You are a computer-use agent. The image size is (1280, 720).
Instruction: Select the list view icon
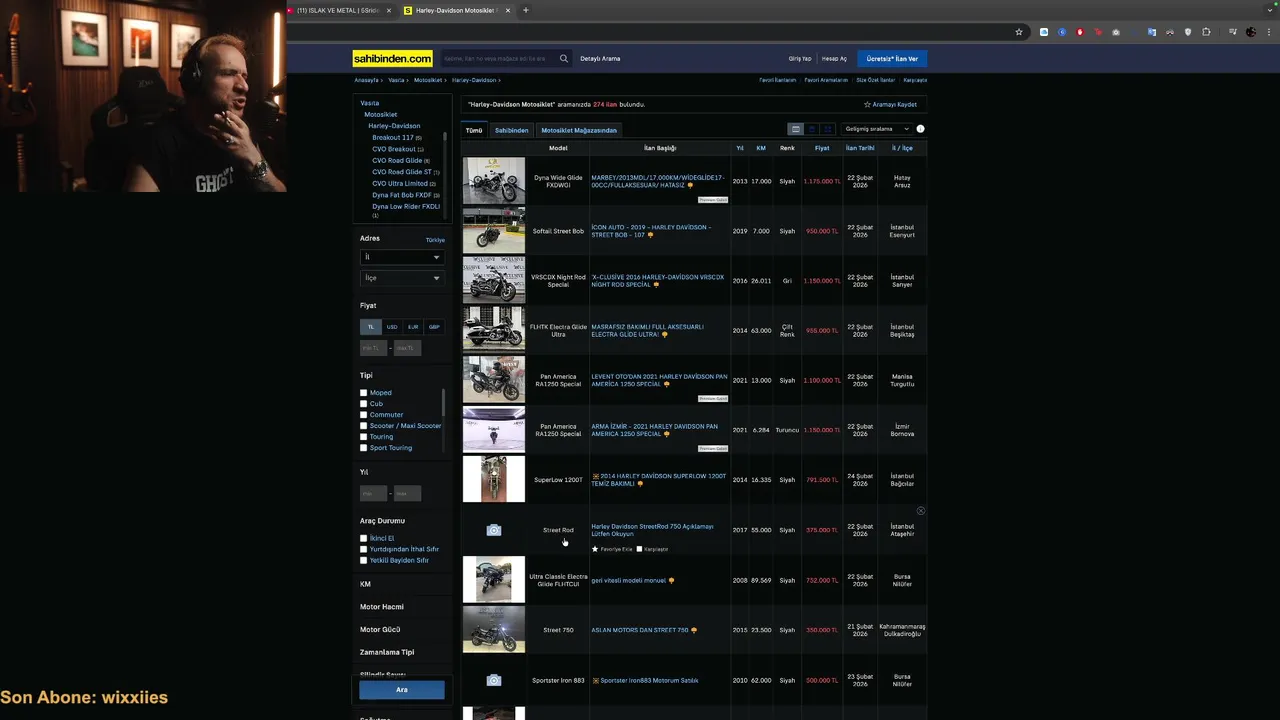coord(796,129)
